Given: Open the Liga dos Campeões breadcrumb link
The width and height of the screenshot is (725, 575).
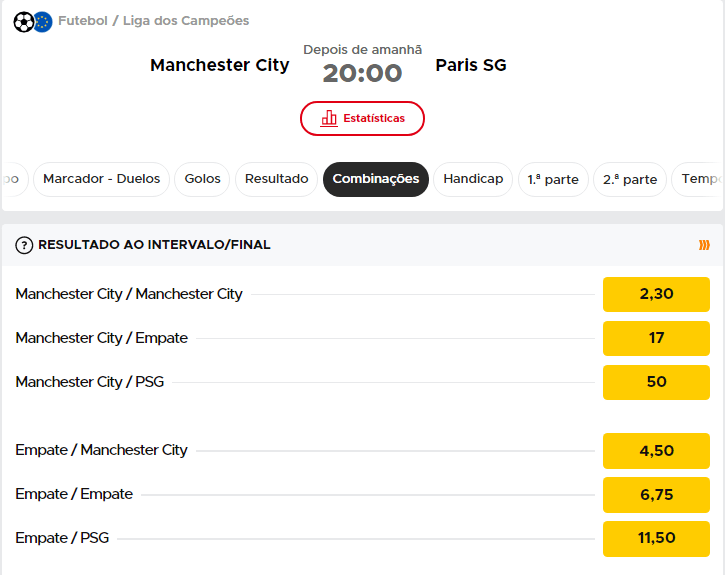Looking at the screenshot, I should pyautogui.click(x=186, y=21).
